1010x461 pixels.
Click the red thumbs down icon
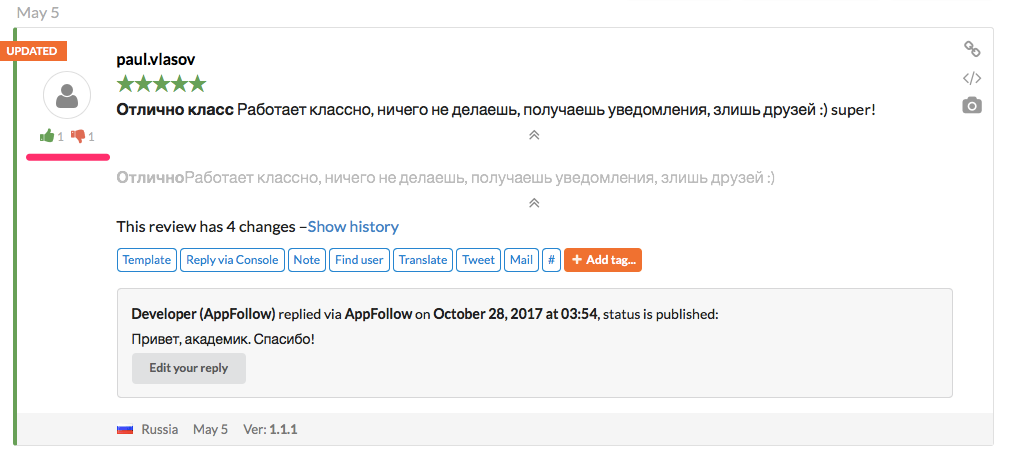click(x=77, y=137)
